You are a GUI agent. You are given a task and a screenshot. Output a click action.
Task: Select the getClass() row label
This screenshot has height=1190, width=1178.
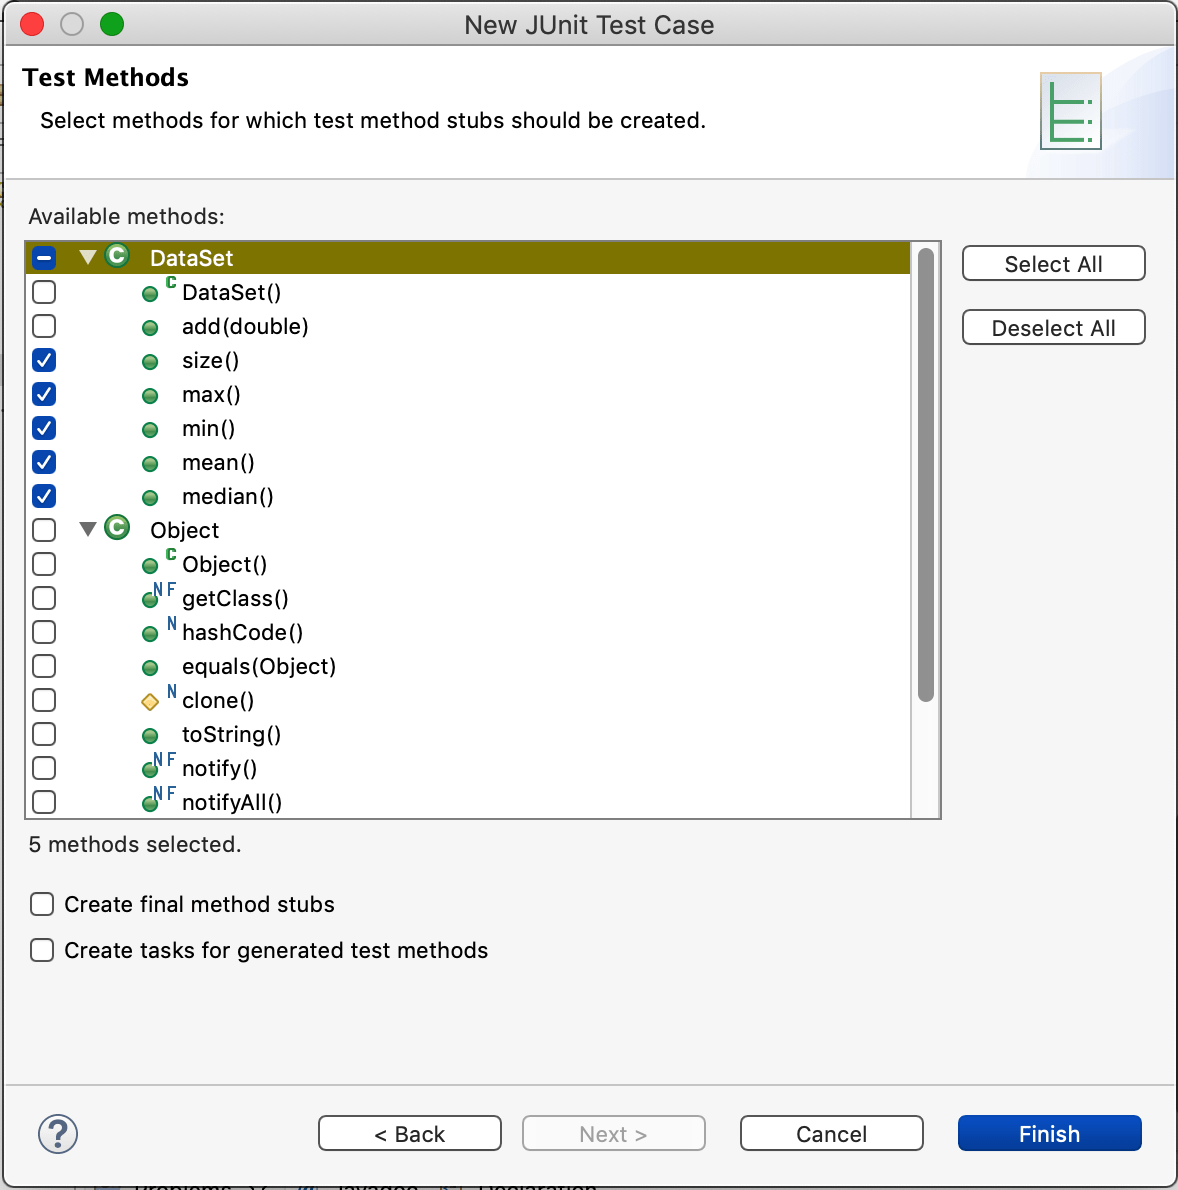pos(235,598)
